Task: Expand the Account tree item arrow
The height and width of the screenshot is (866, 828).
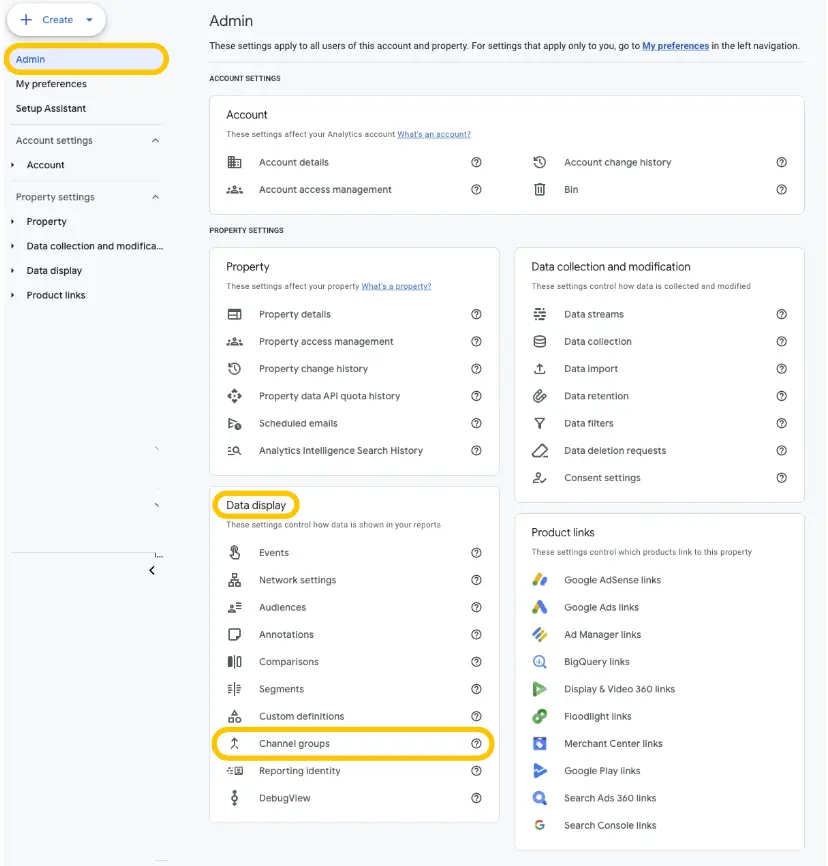Action: pos(13,165)
